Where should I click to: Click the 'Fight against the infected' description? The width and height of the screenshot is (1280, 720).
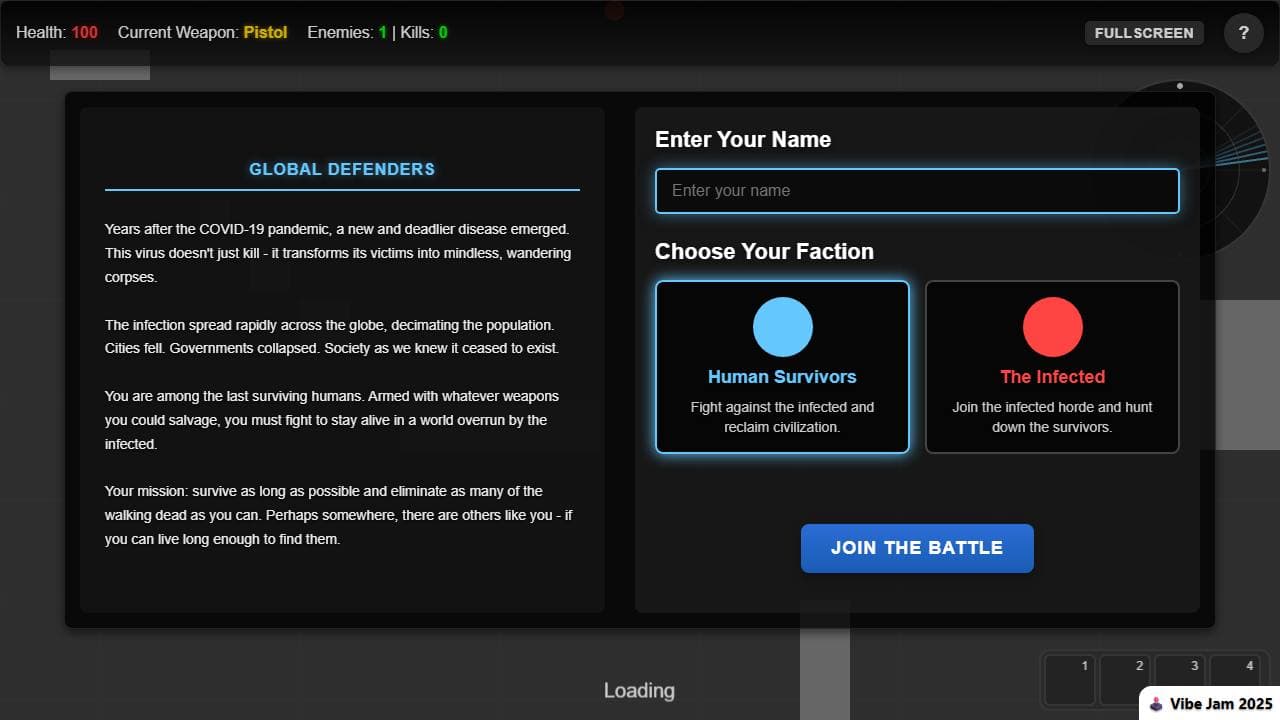(x=782, y=417)
